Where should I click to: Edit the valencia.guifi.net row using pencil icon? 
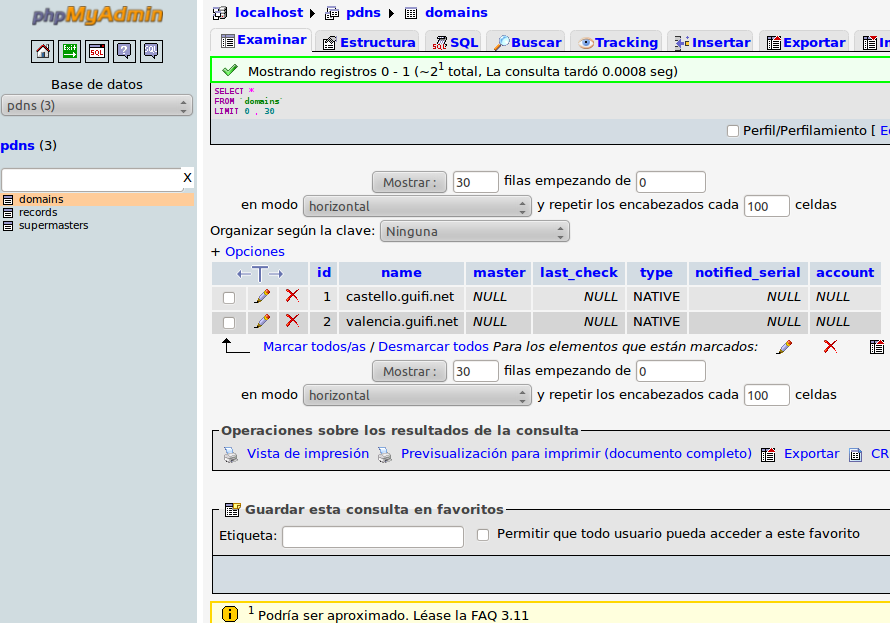tap(262, 321)
